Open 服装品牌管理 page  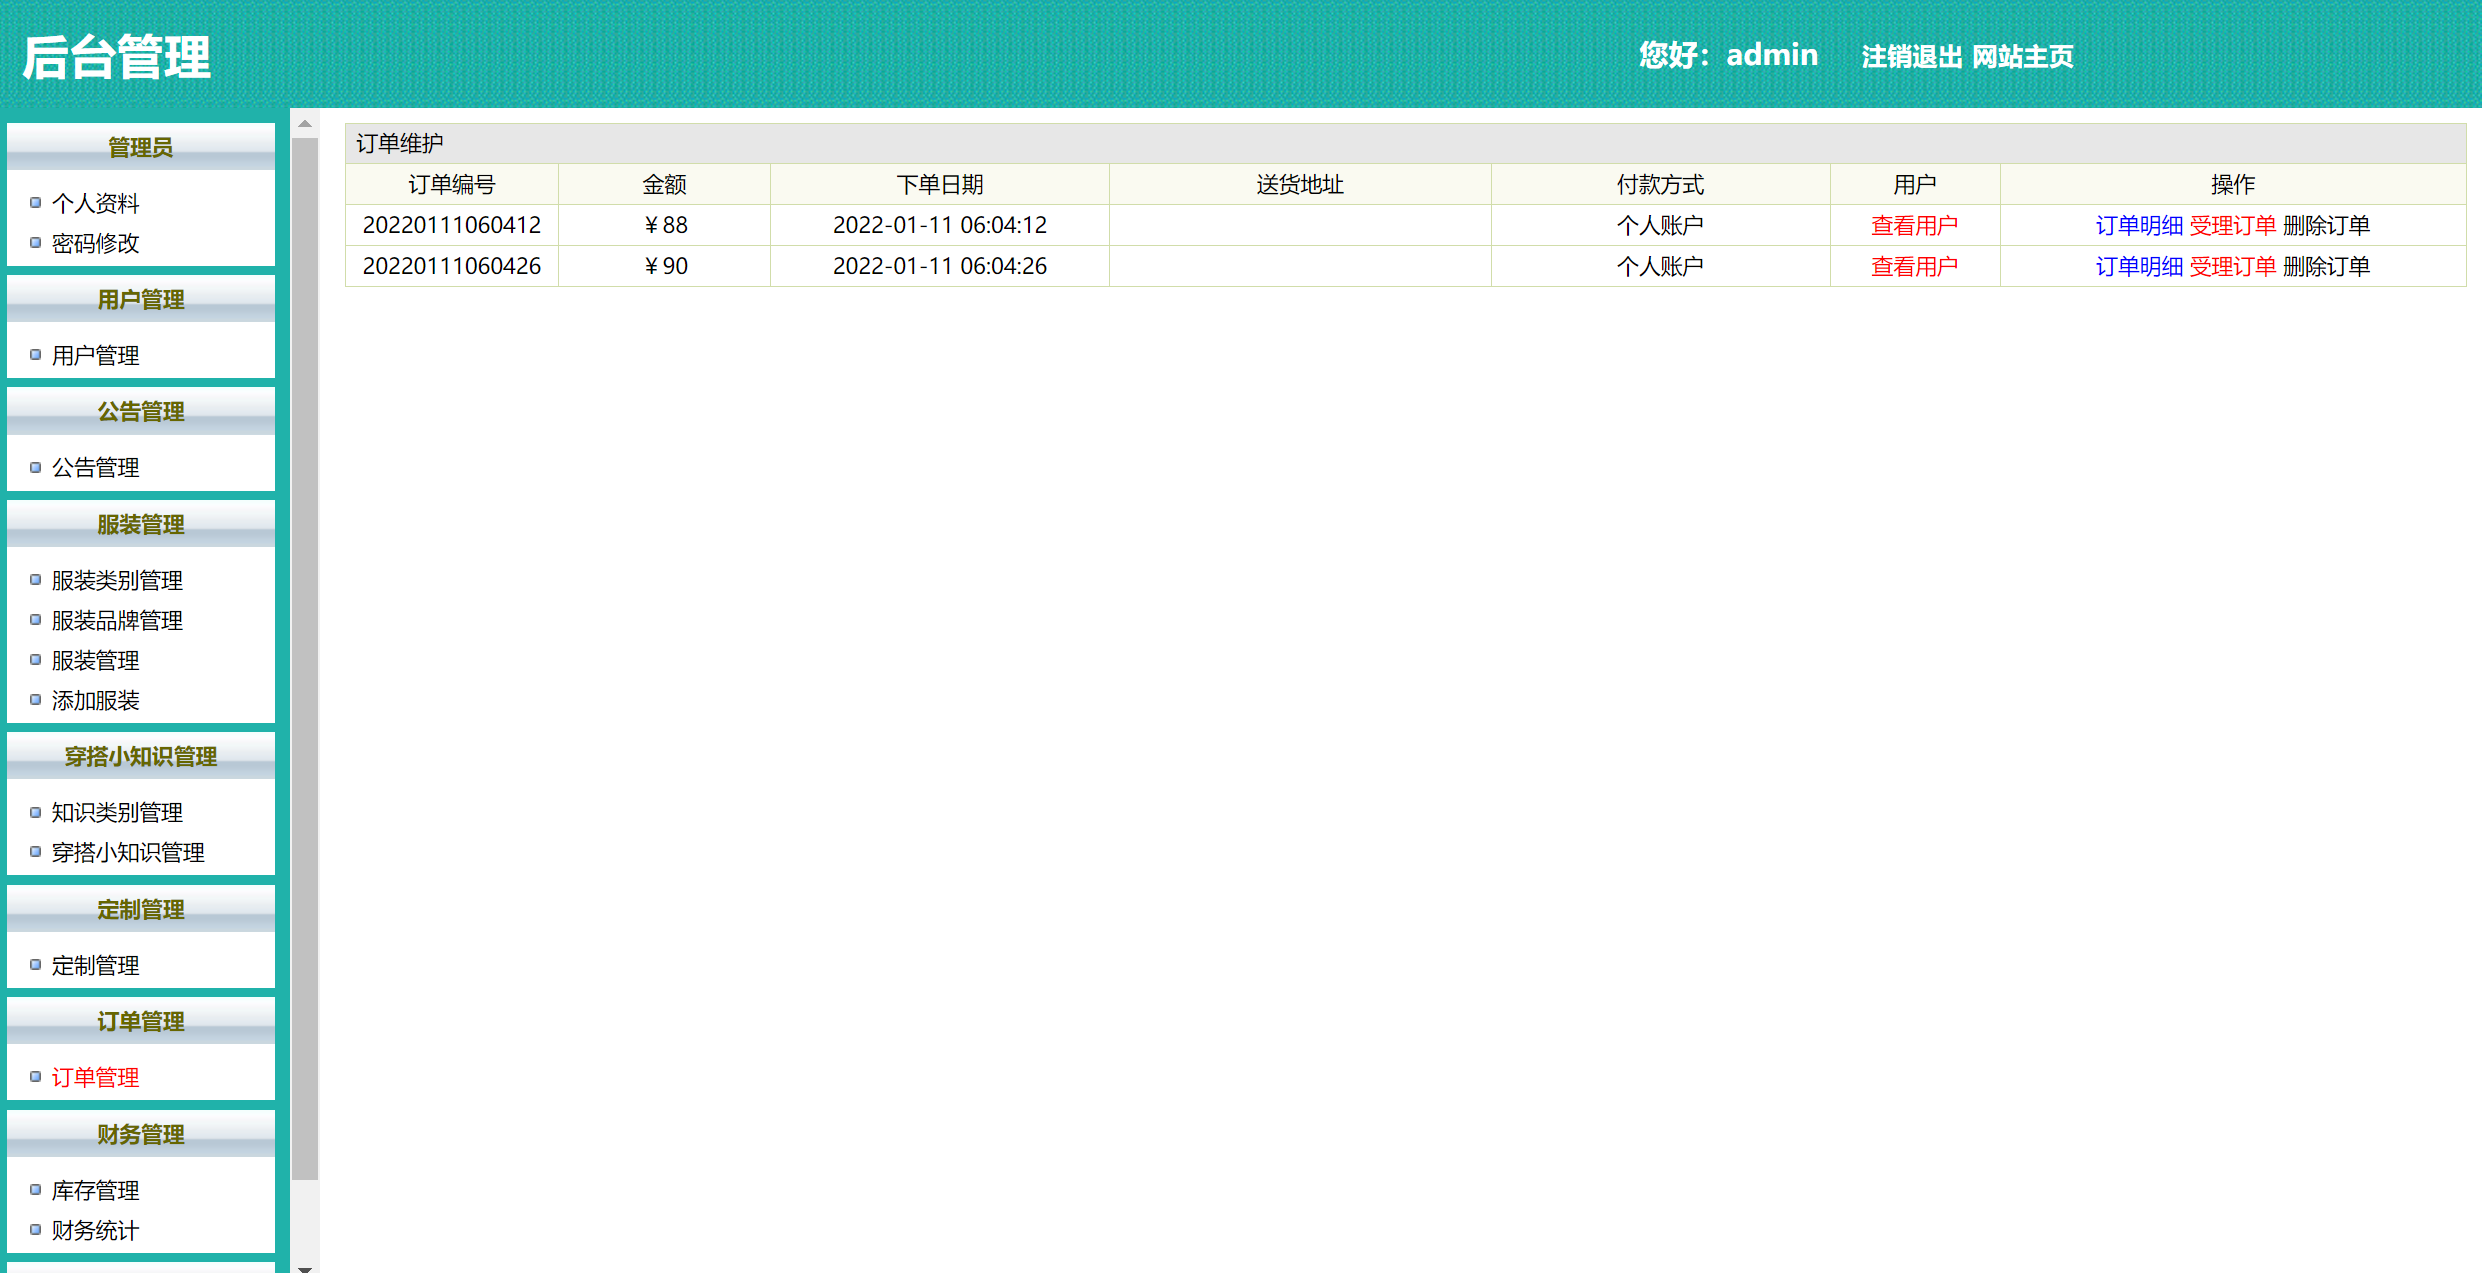(x=117, y=620)
